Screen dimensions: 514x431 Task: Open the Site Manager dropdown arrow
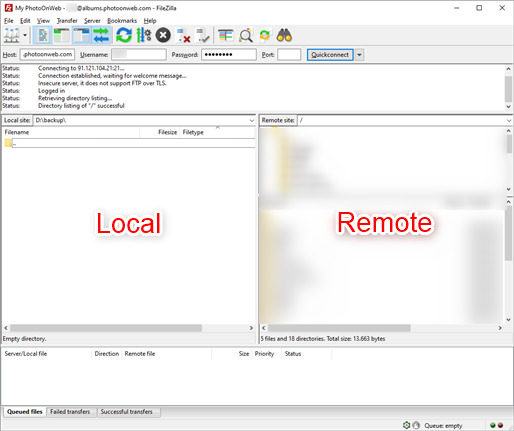coord(25,35)
